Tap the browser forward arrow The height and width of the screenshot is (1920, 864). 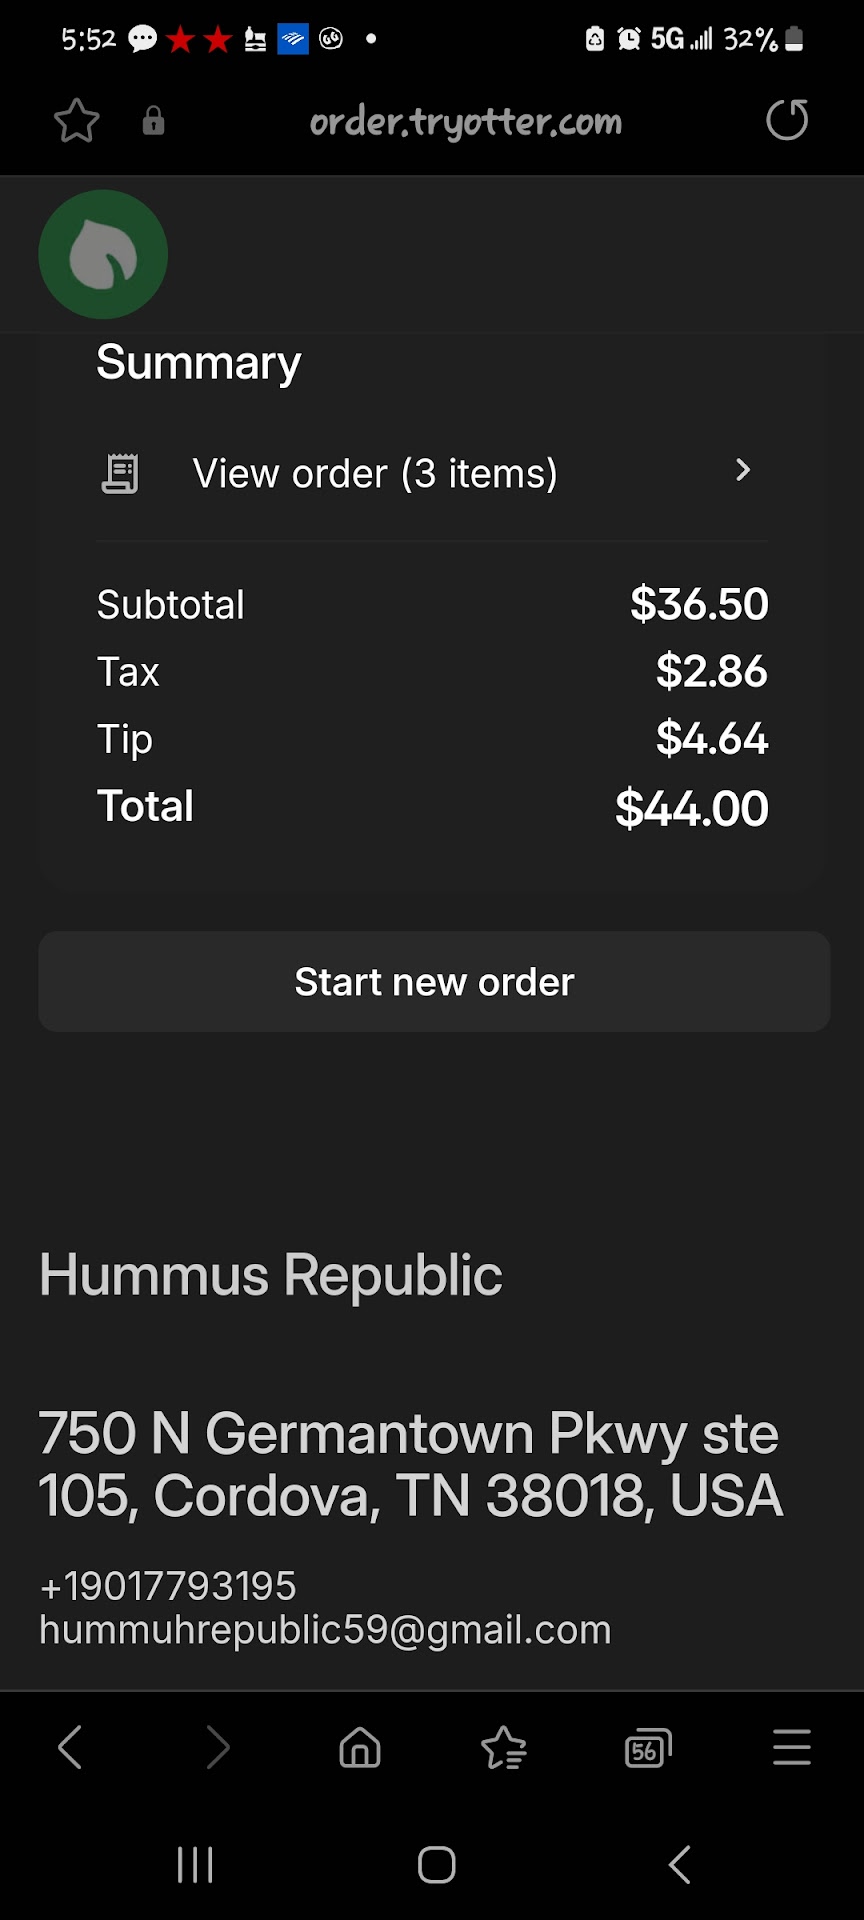tap(217, 1748)
